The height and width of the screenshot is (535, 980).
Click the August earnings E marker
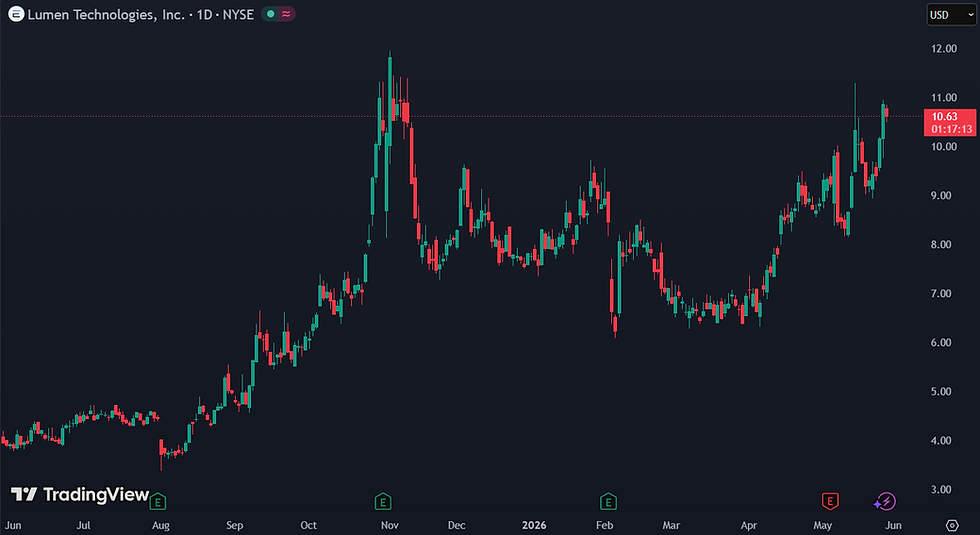158,501
